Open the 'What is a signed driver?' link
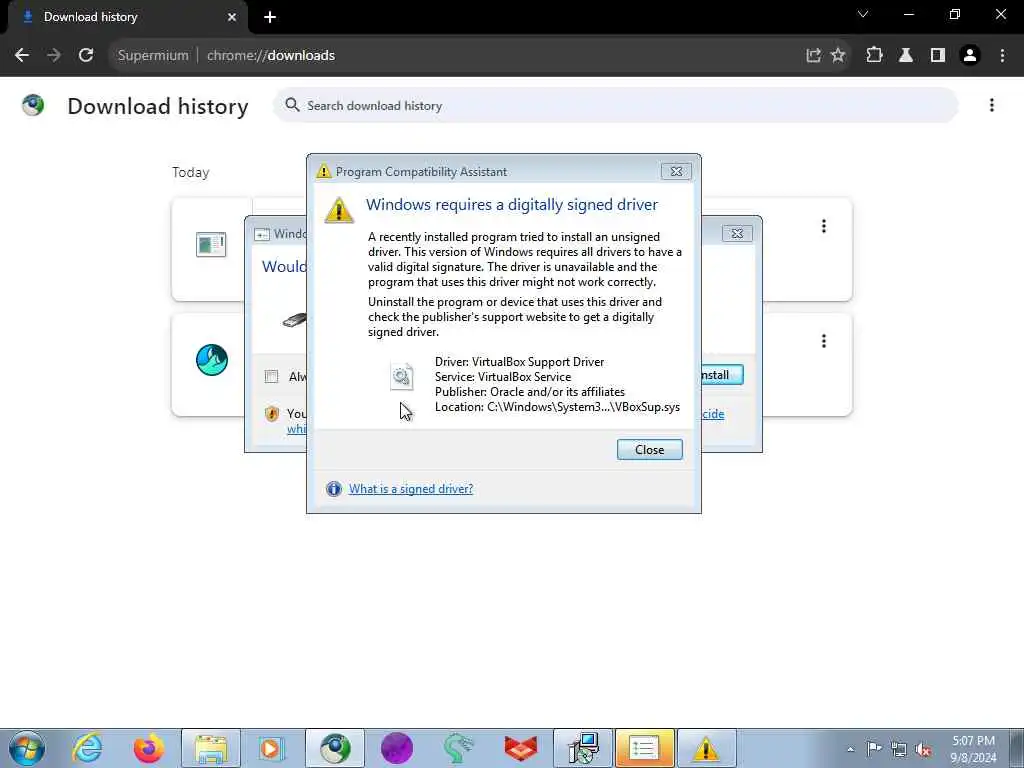Screen dimensions: 1024x768 411,488
